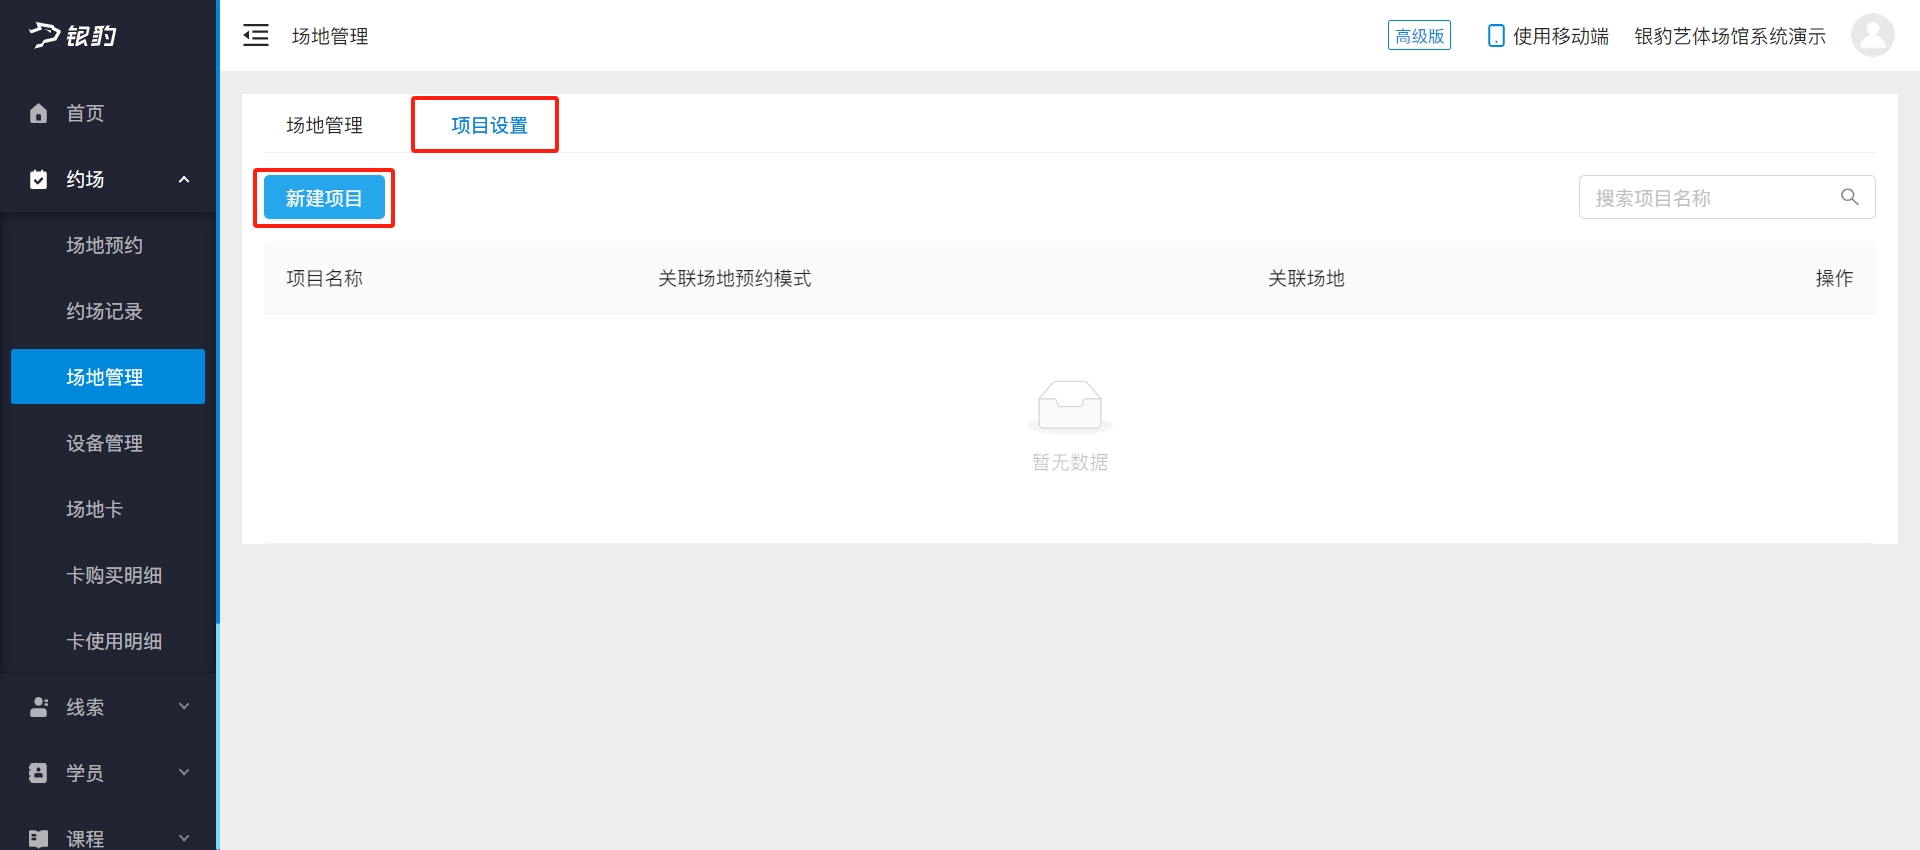Expand the 课程 menu chevron

[184, 838]
